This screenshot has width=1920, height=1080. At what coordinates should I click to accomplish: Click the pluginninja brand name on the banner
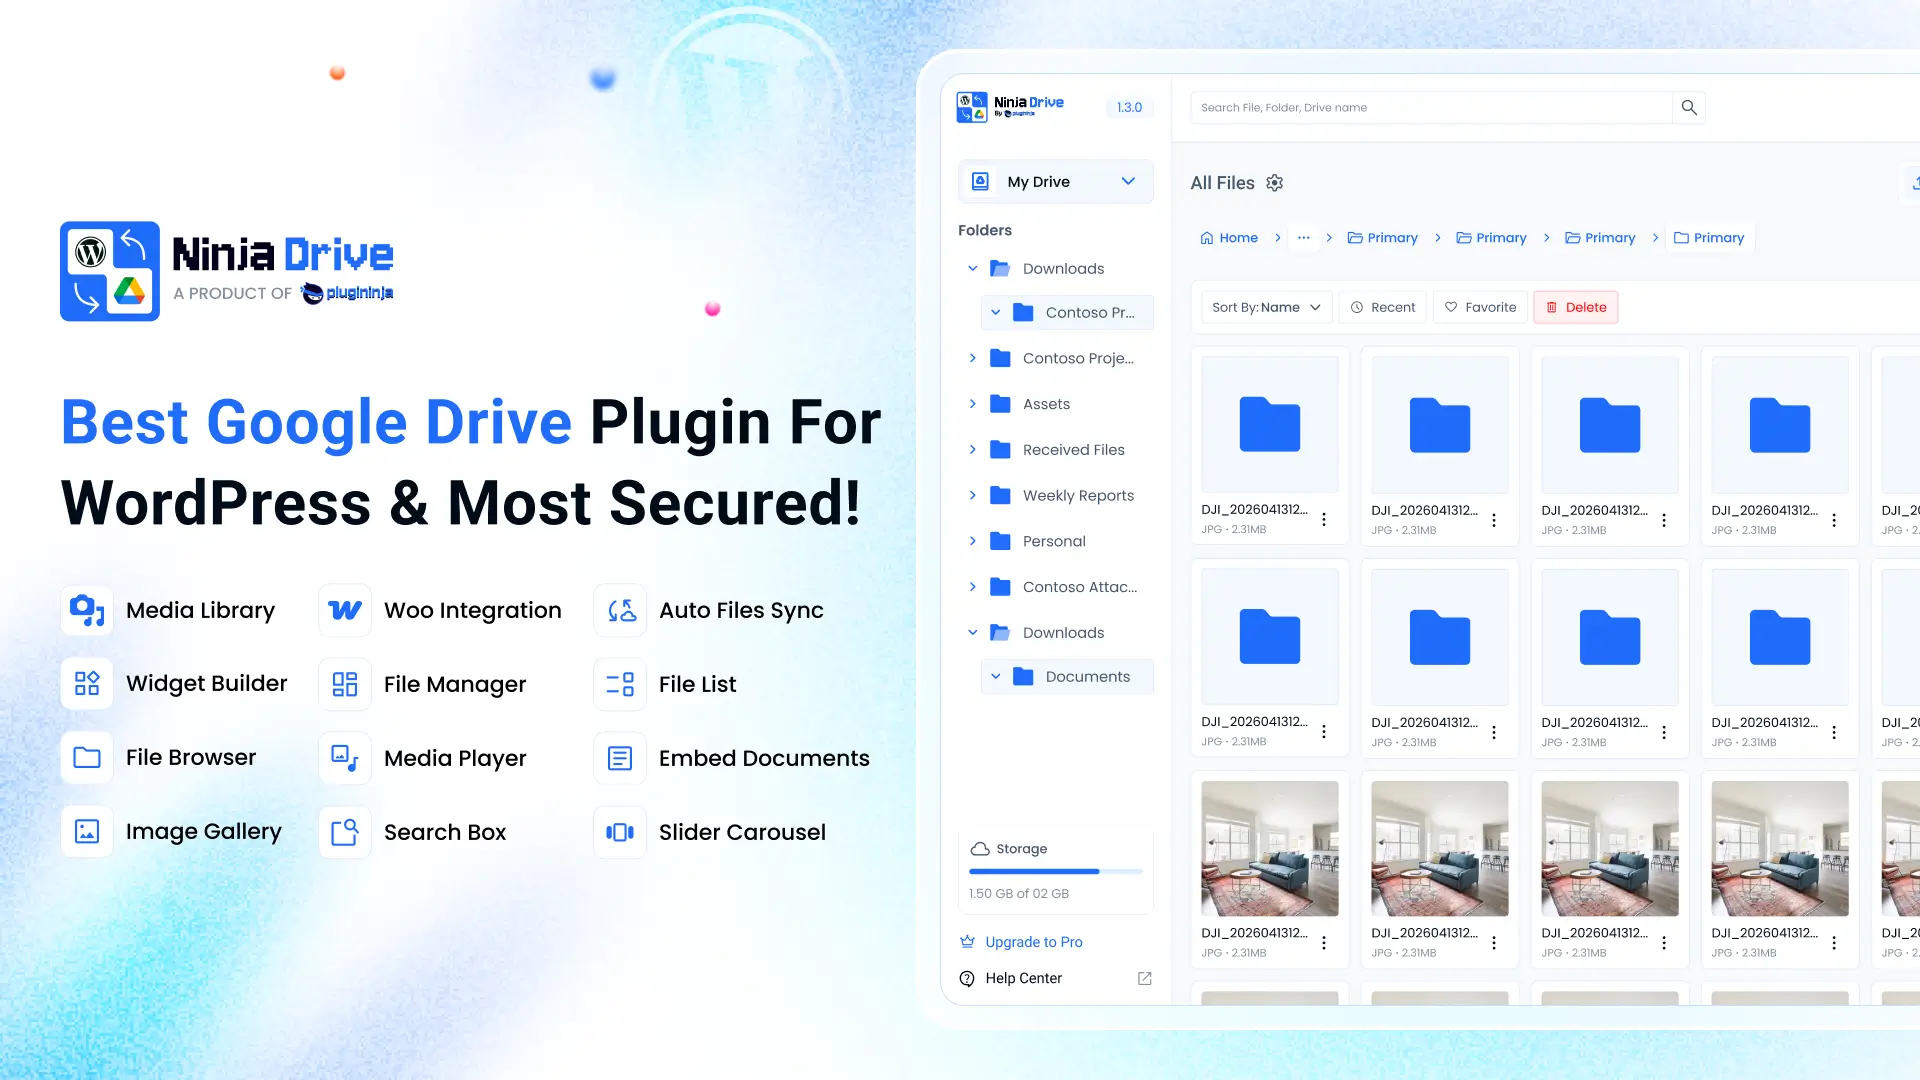[x=348, y=293]
